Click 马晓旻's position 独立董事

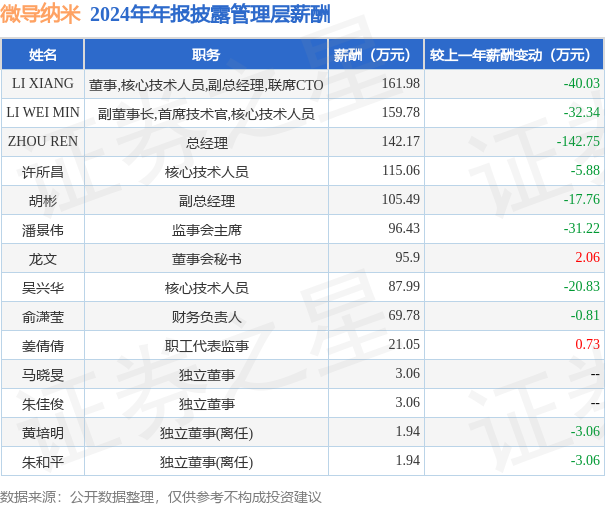(206, 375)
